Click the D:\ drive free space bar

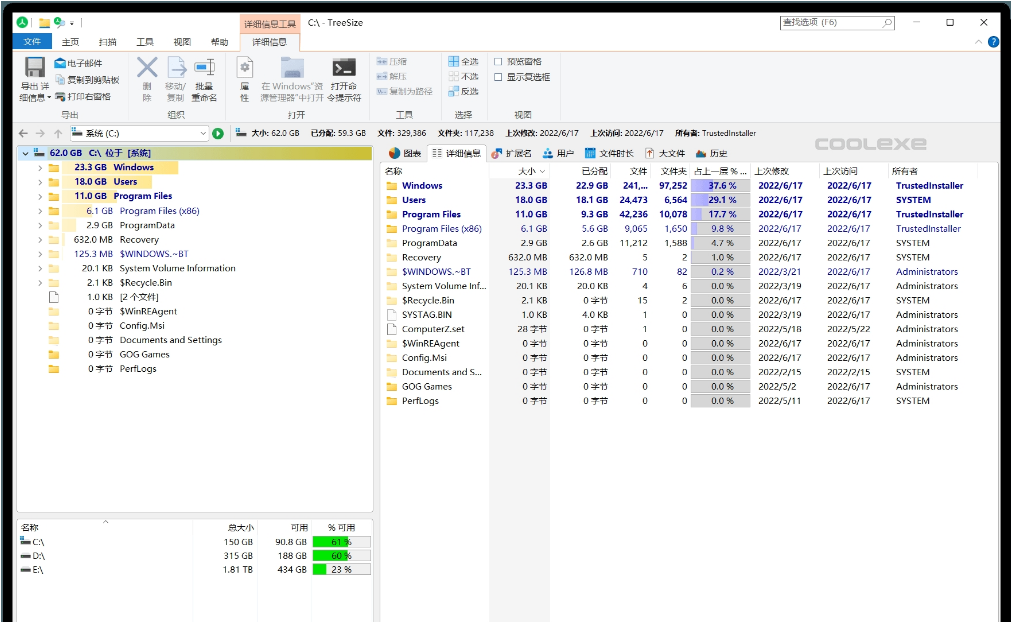340,555
